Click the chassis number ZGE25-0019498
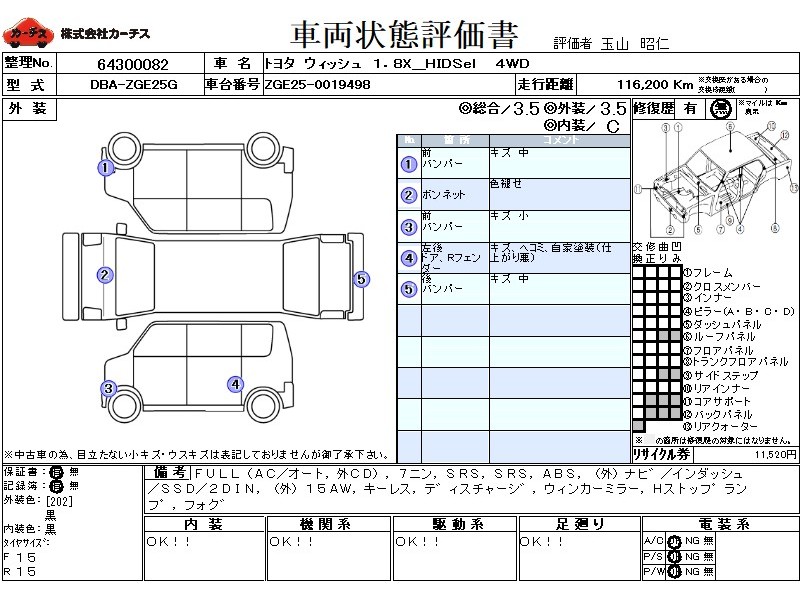 (x=317, y=85)
